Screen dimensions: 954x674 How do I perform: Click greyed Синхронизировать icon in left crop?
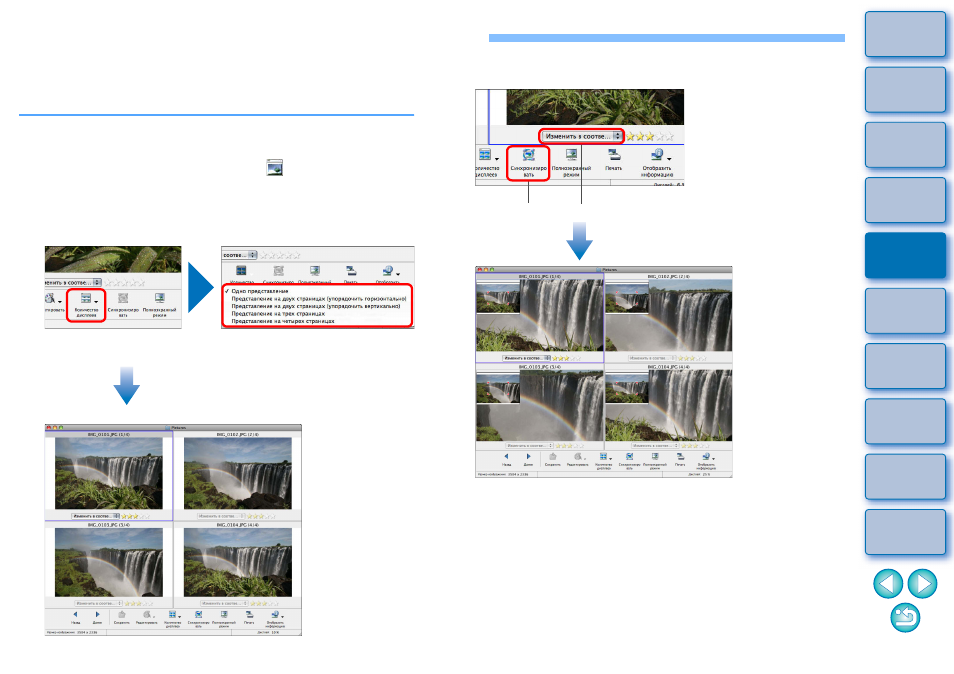coord(123,298)
